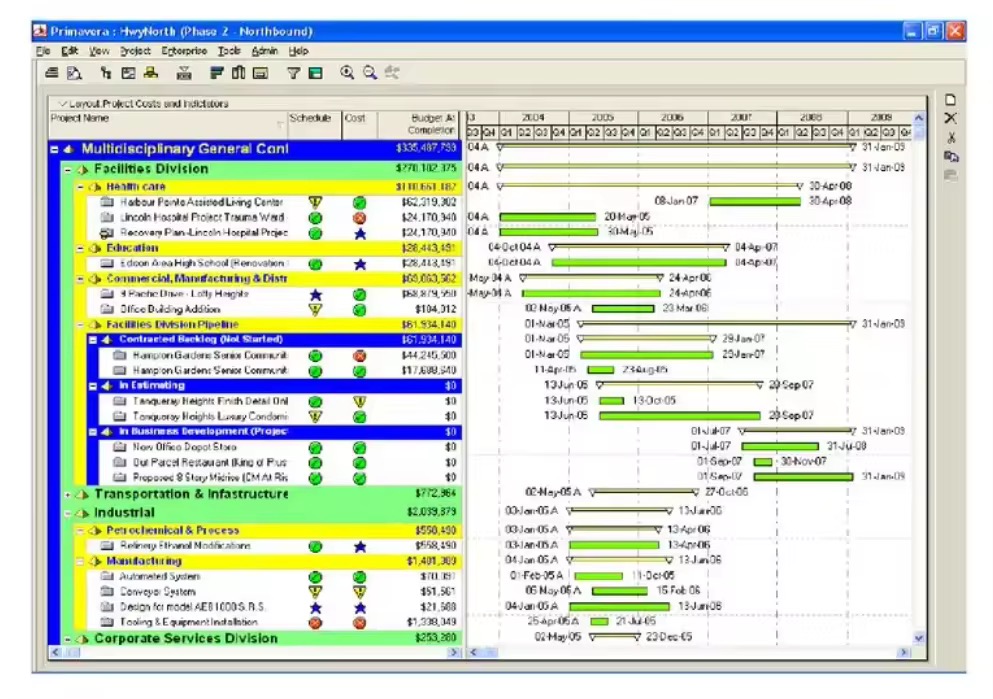This screenshot has height=699, width=993.
Task: Click the Bars icon in the toolbar
Action: pyautogui.click(x=216, y=73)
